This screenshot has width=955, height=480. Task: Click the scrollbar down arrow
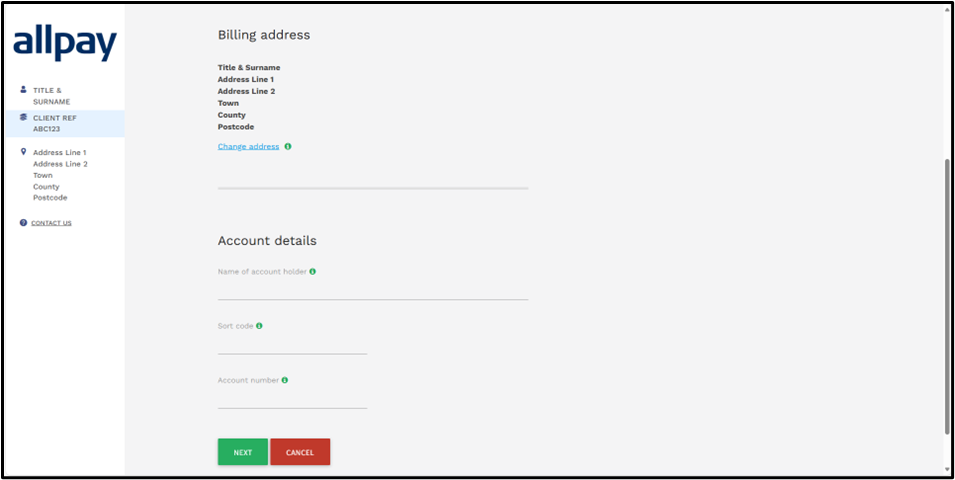pos(946,469)
